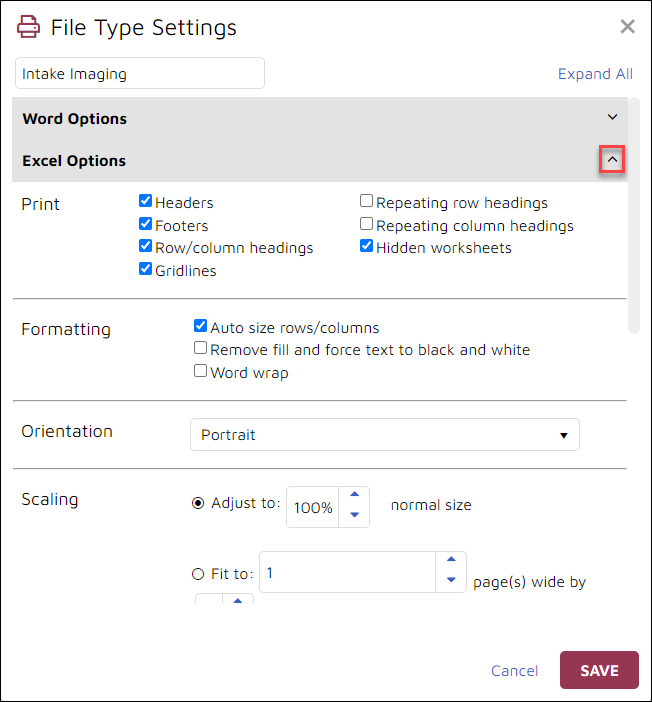Increase Adjust to percentage with up arrow
652x702 pixels.
355,494
